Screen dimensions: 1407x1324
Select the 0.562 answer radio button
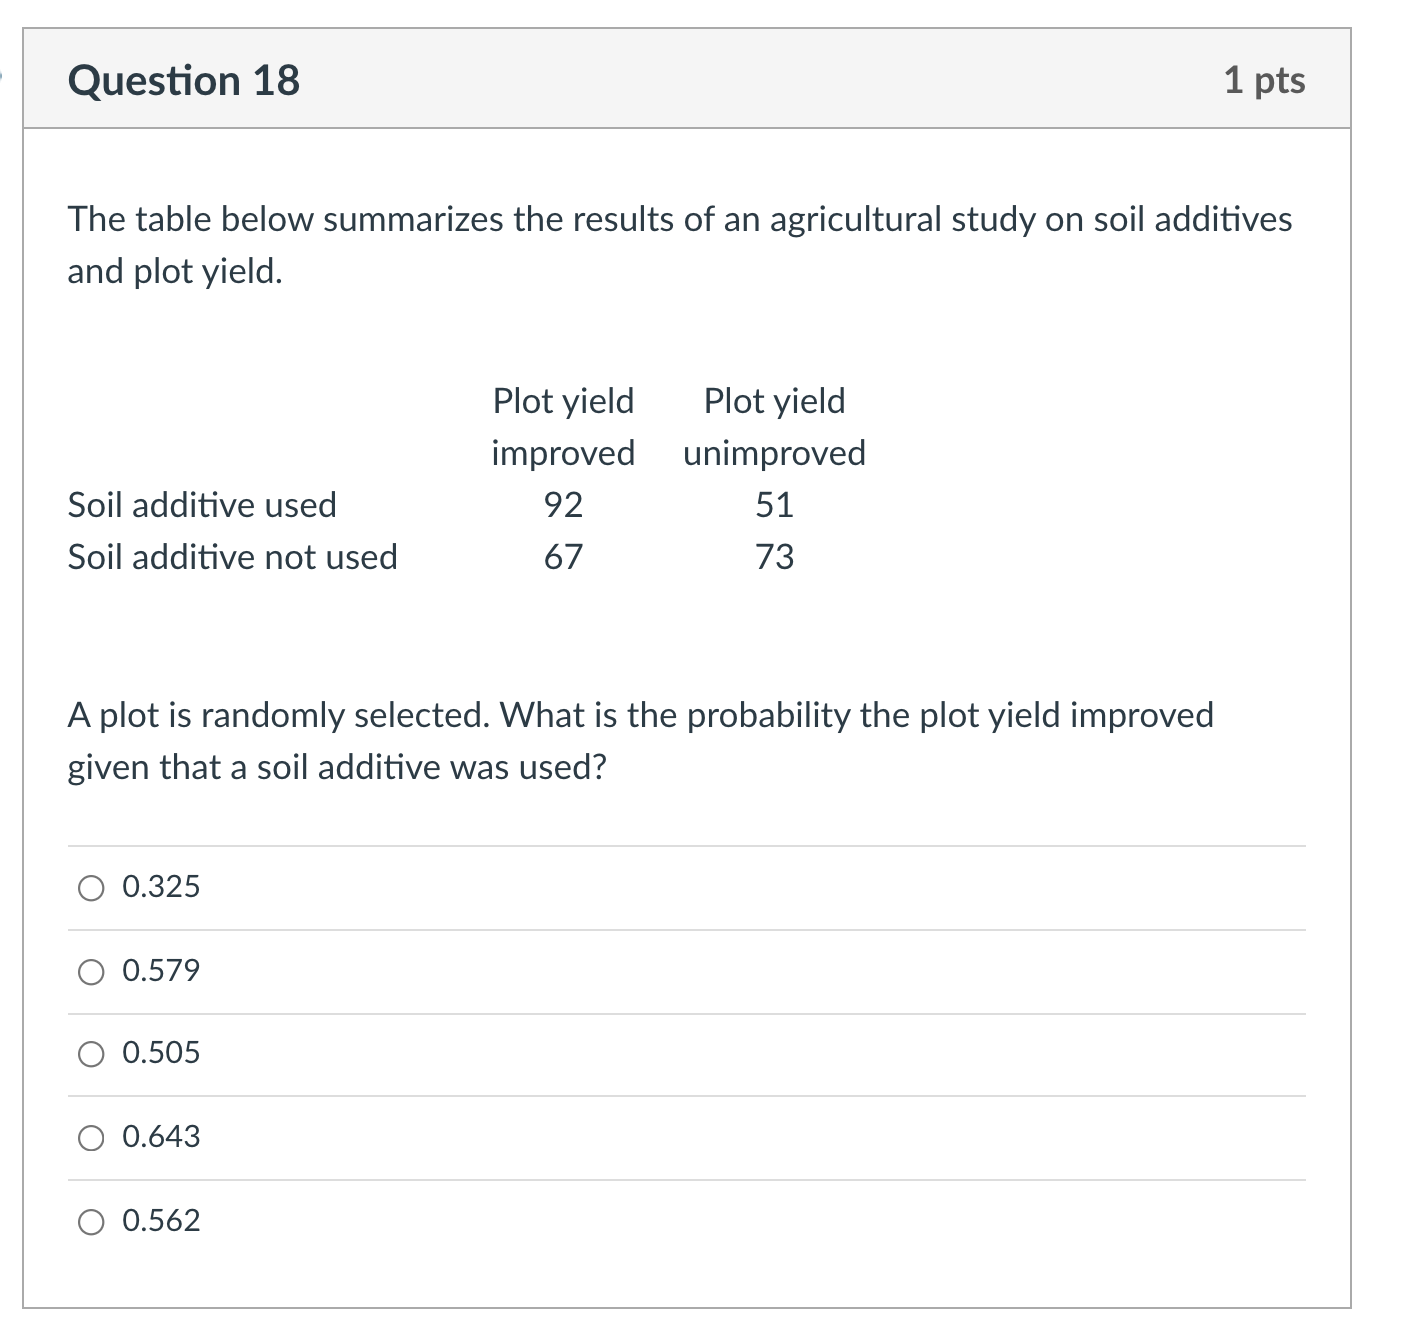[91, 1220]
